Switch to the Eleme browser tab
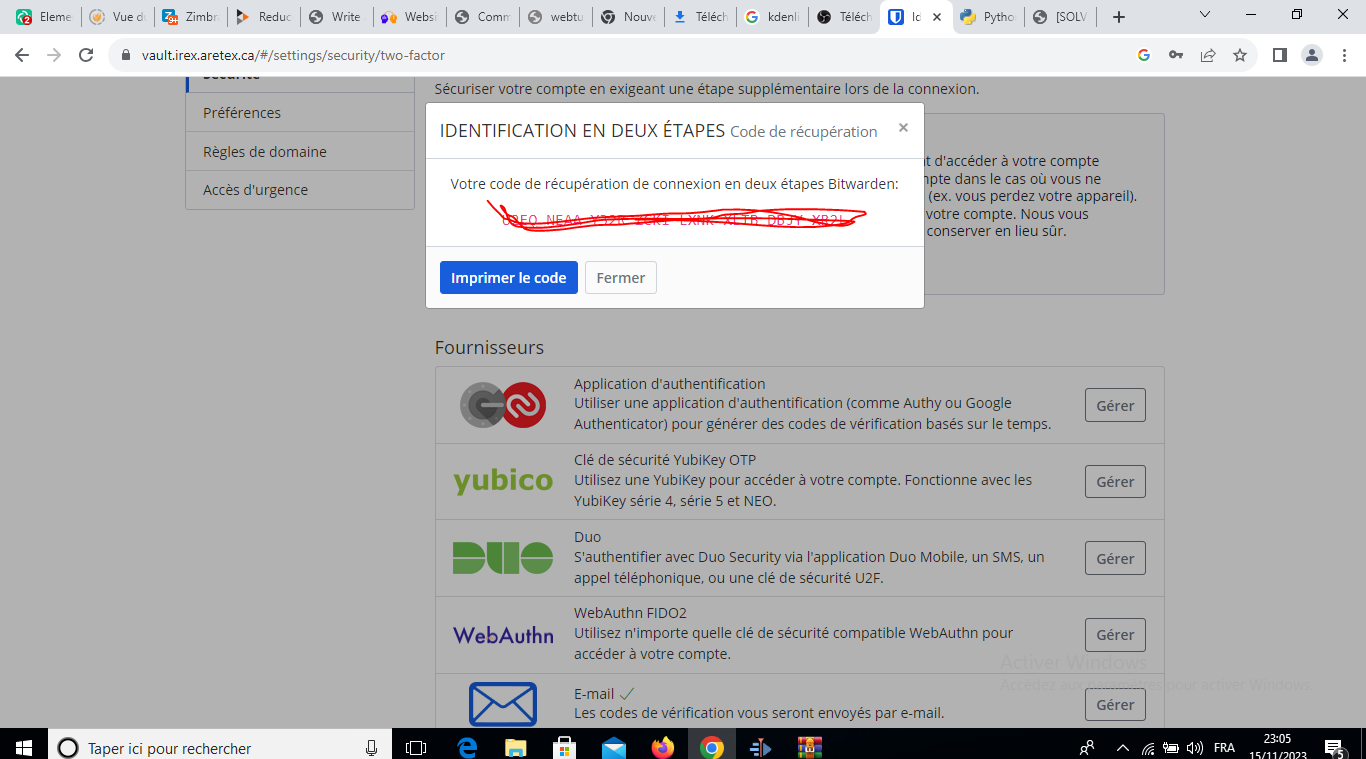This screenshot has width=1366, height=759. click(44, 17)
